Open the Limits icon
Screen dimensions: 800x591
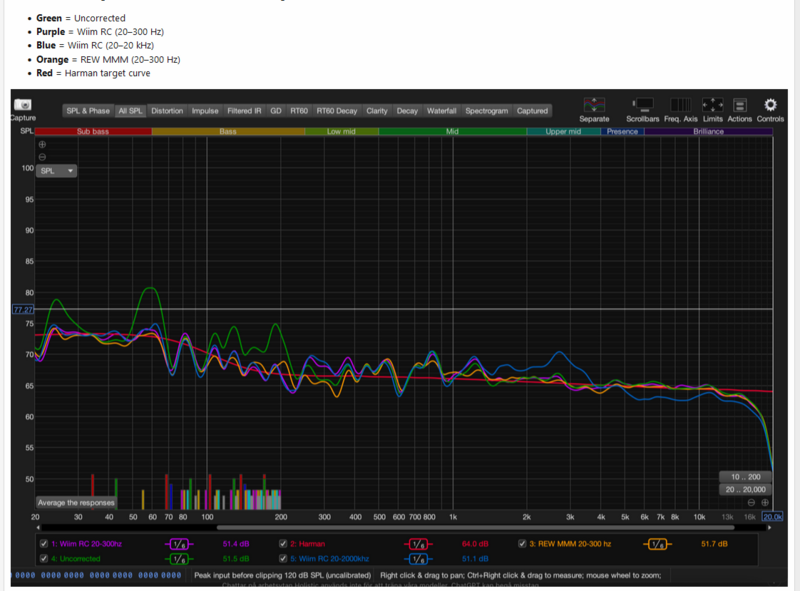713,105
